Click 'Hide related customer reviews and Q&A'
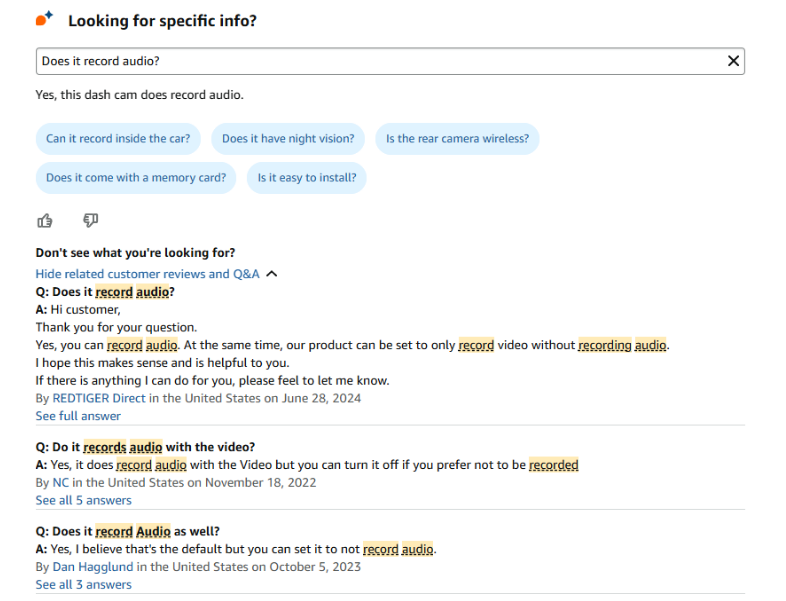 pos(147,274)
